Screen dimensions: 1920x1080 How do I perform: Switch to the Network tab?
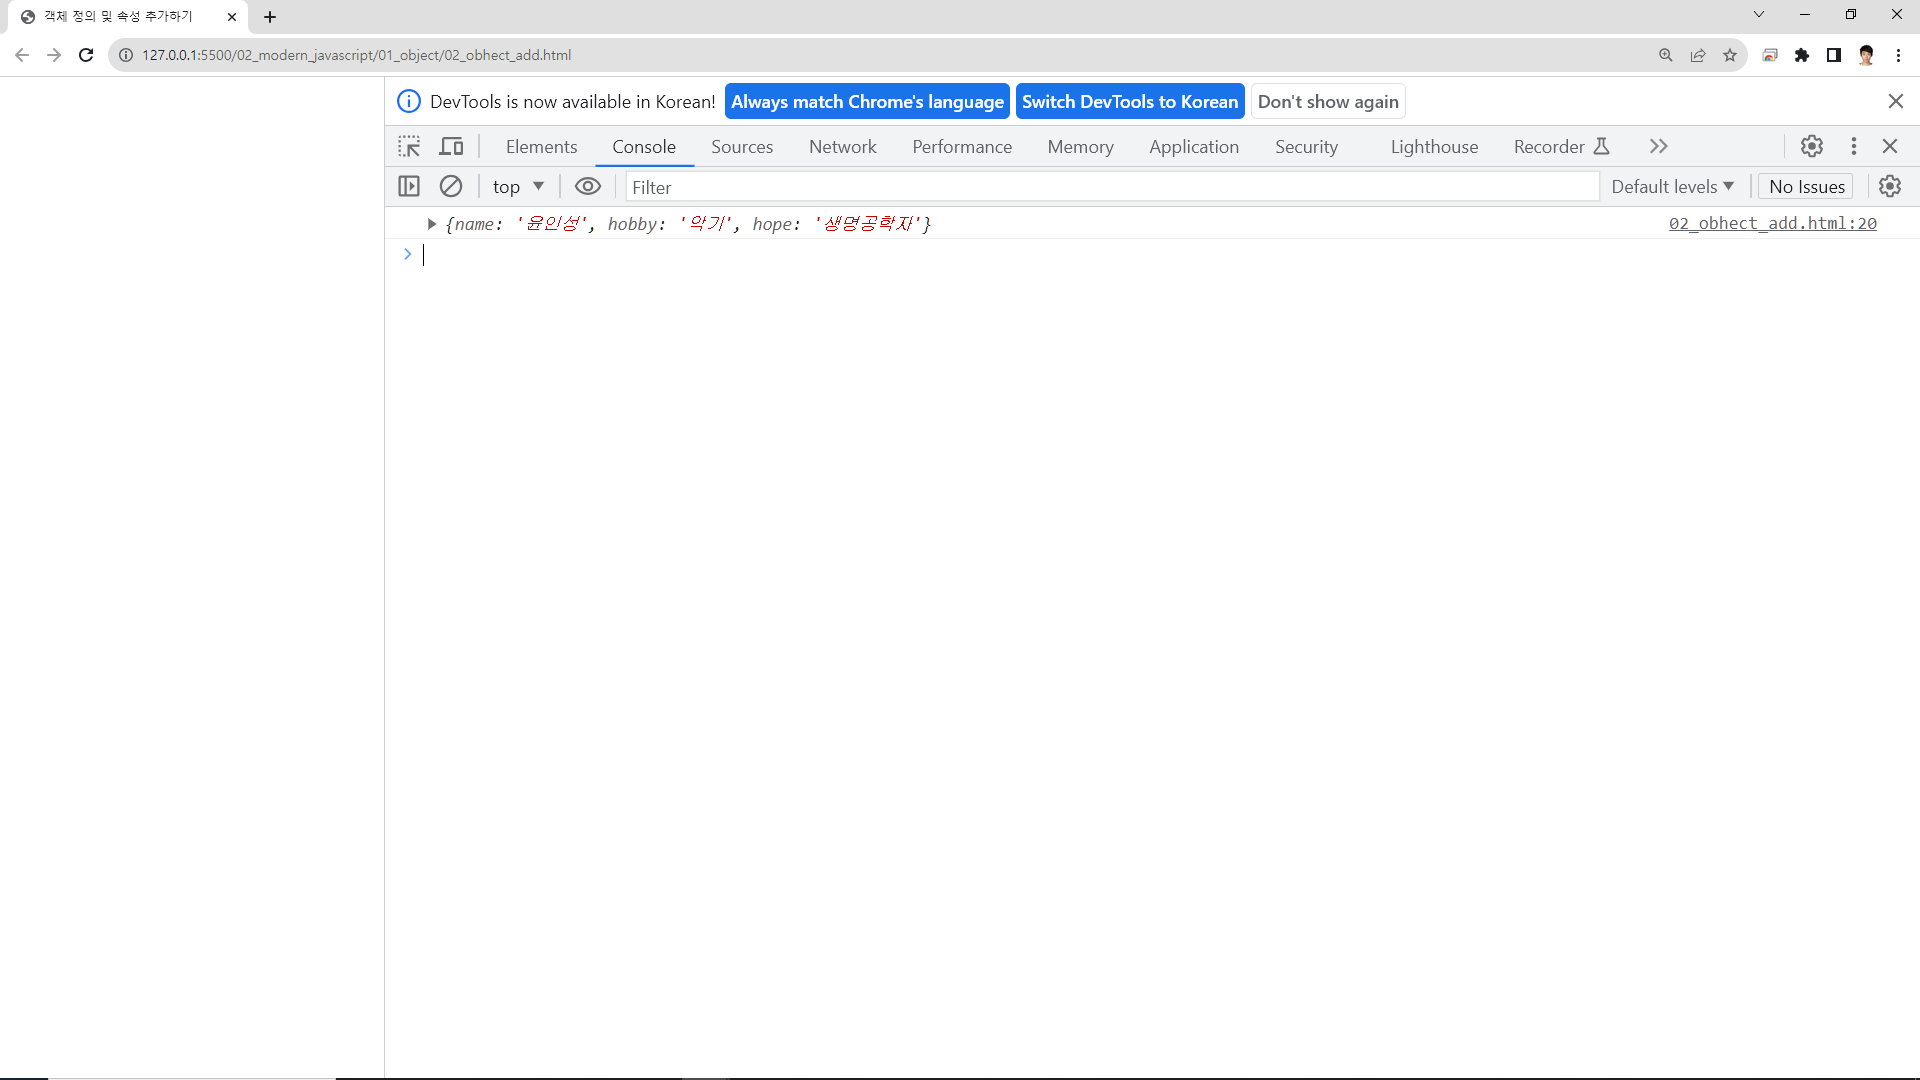842,147
